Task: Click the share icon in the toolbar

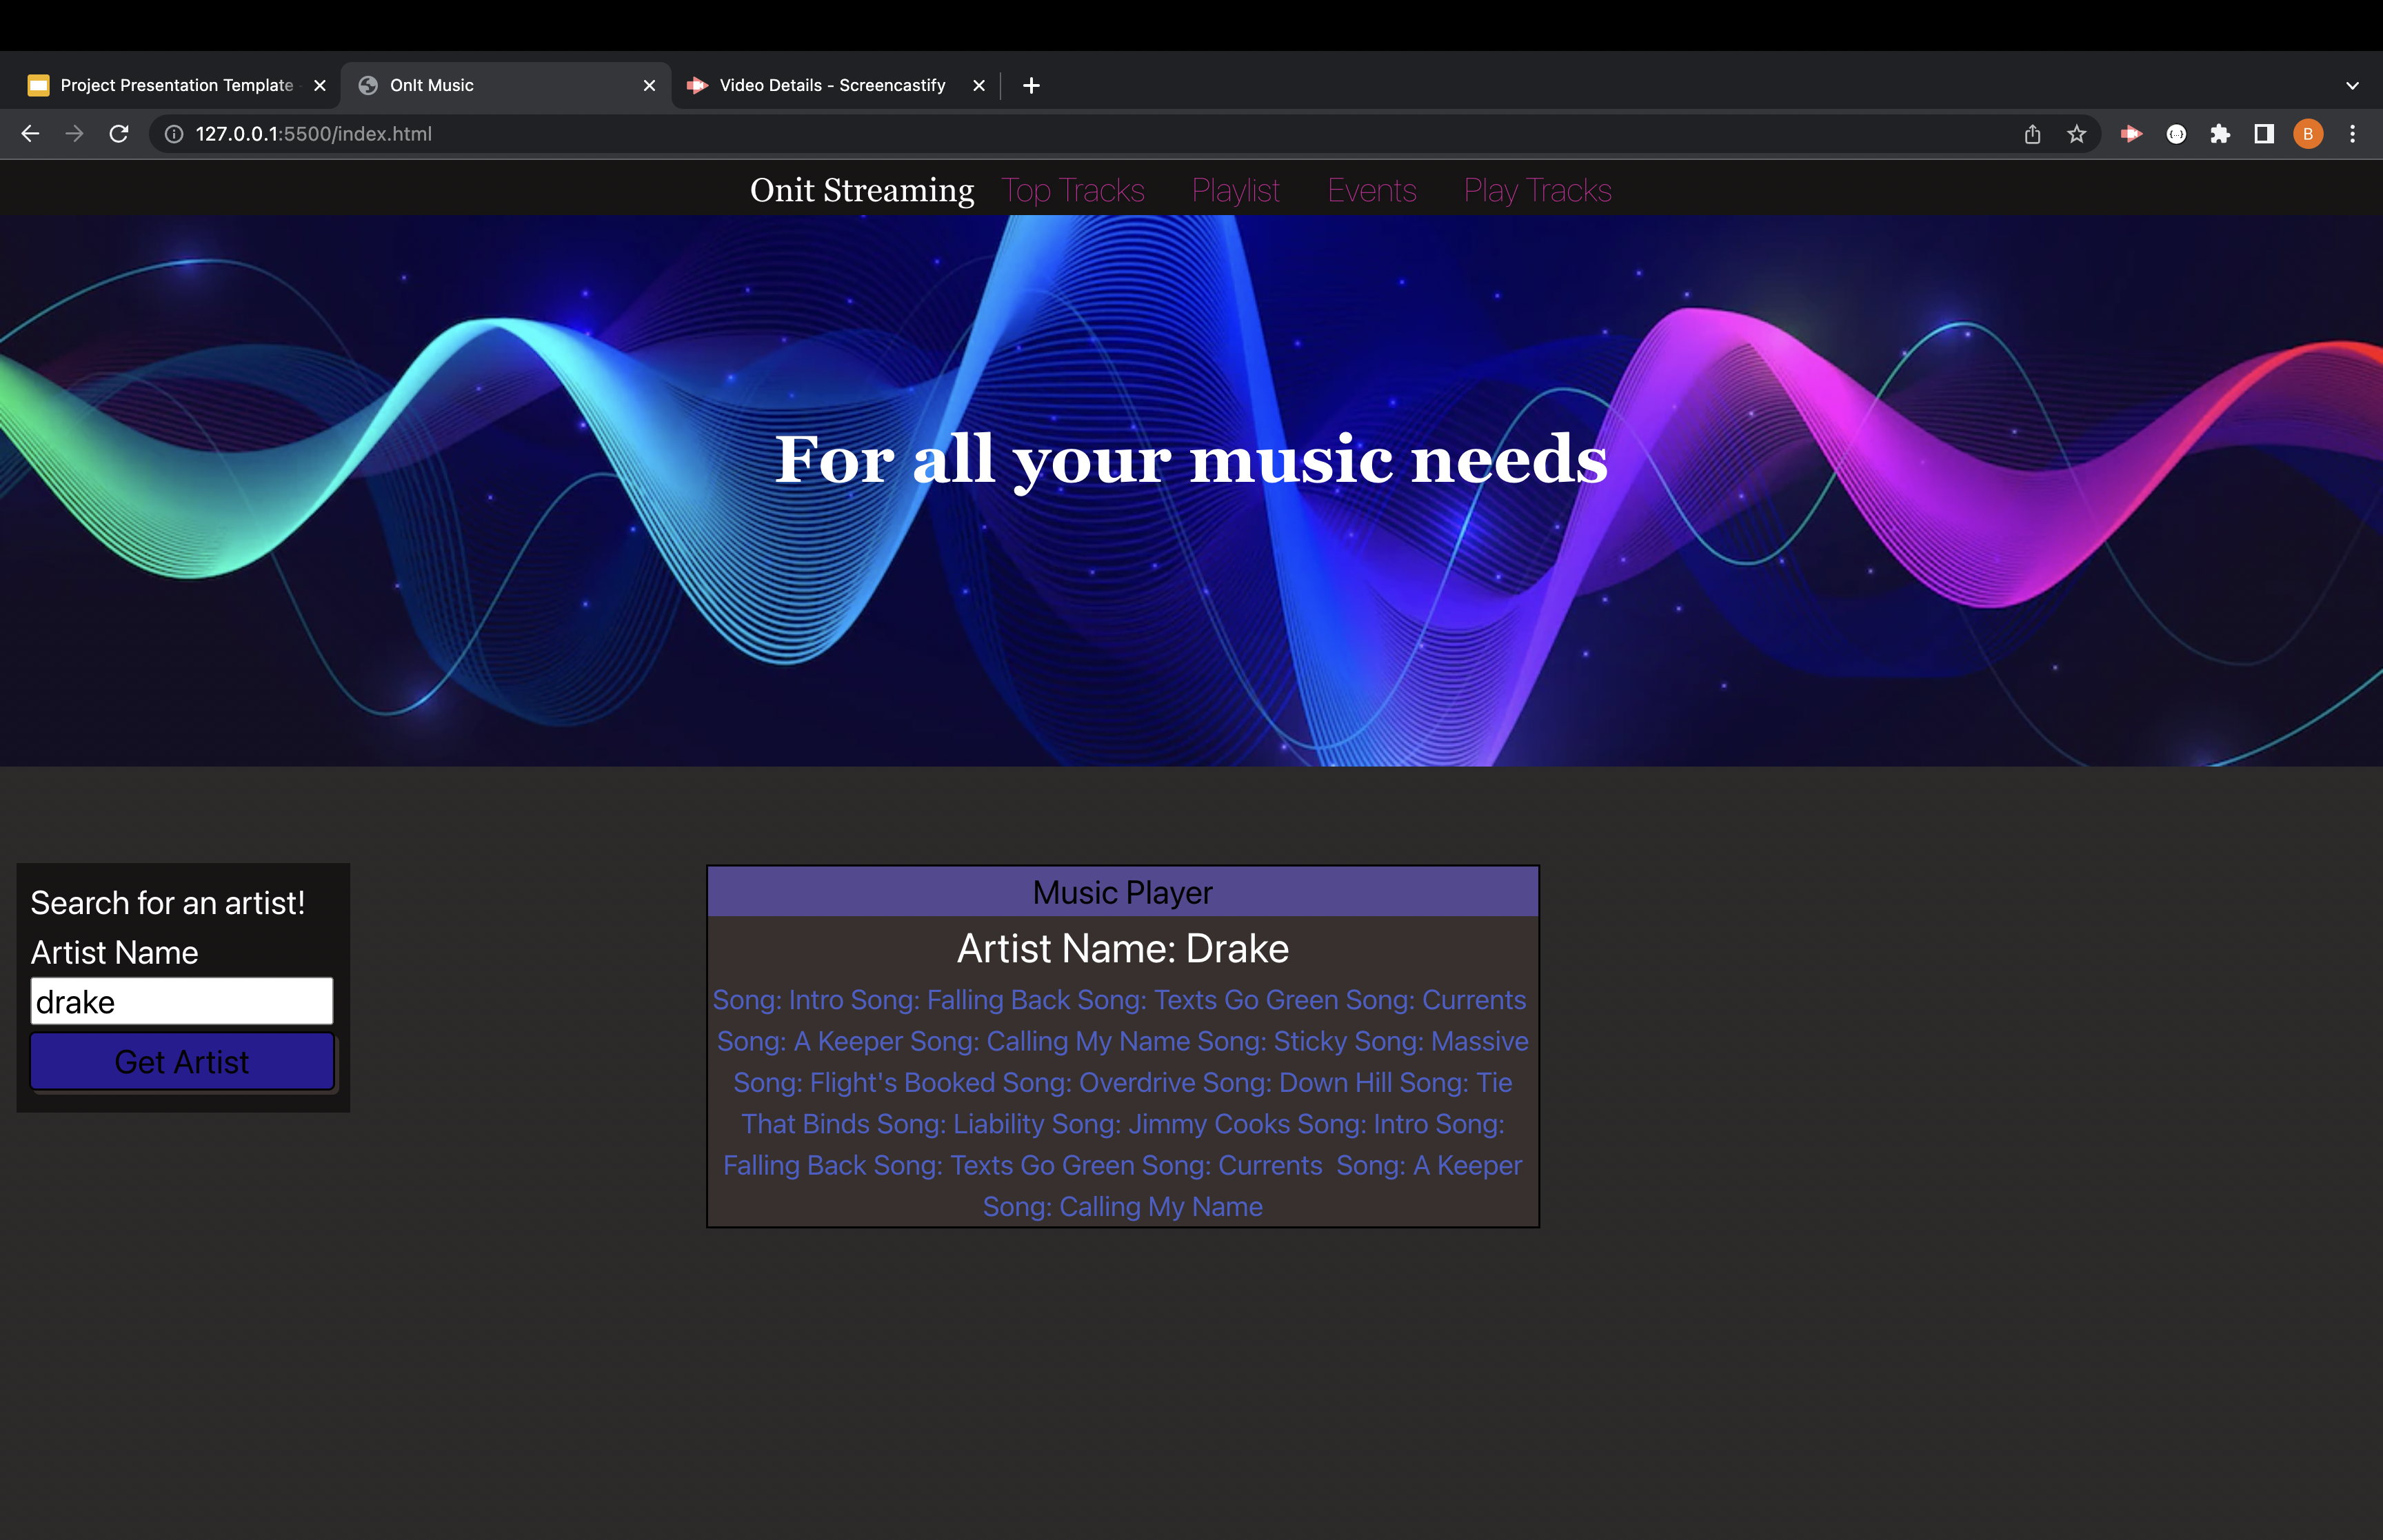Action: point(2031,133)
